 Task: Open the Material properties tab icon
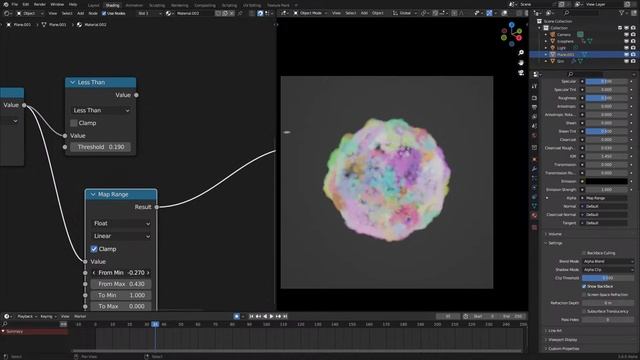click(534, 215)
